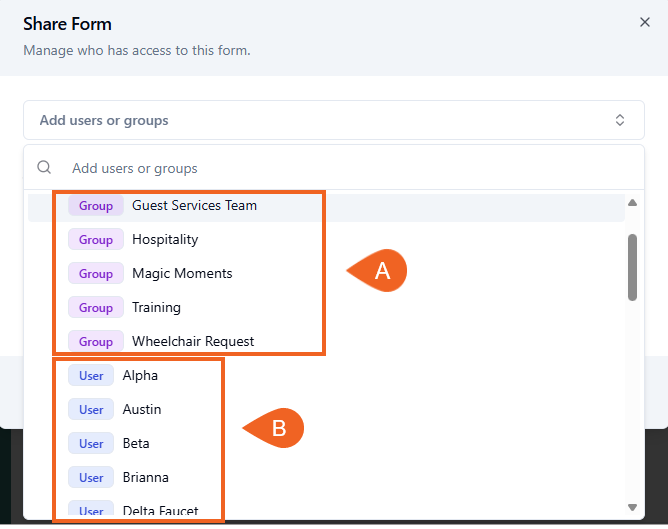The width and height of the screenshot is (668, 529).
Task: Select user Alpha from the list
Action: pyautogui.click(x=140, y=376)
